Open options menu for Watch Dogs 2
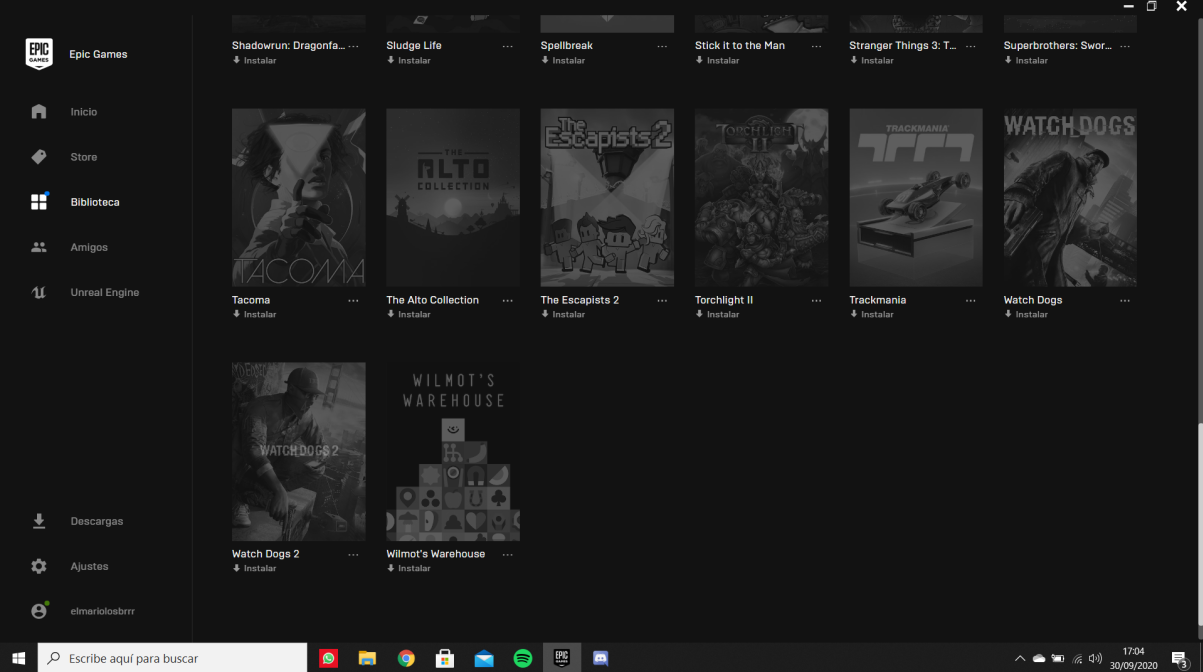The height and width of the screenshot is (672, 1203). point(353,555)
